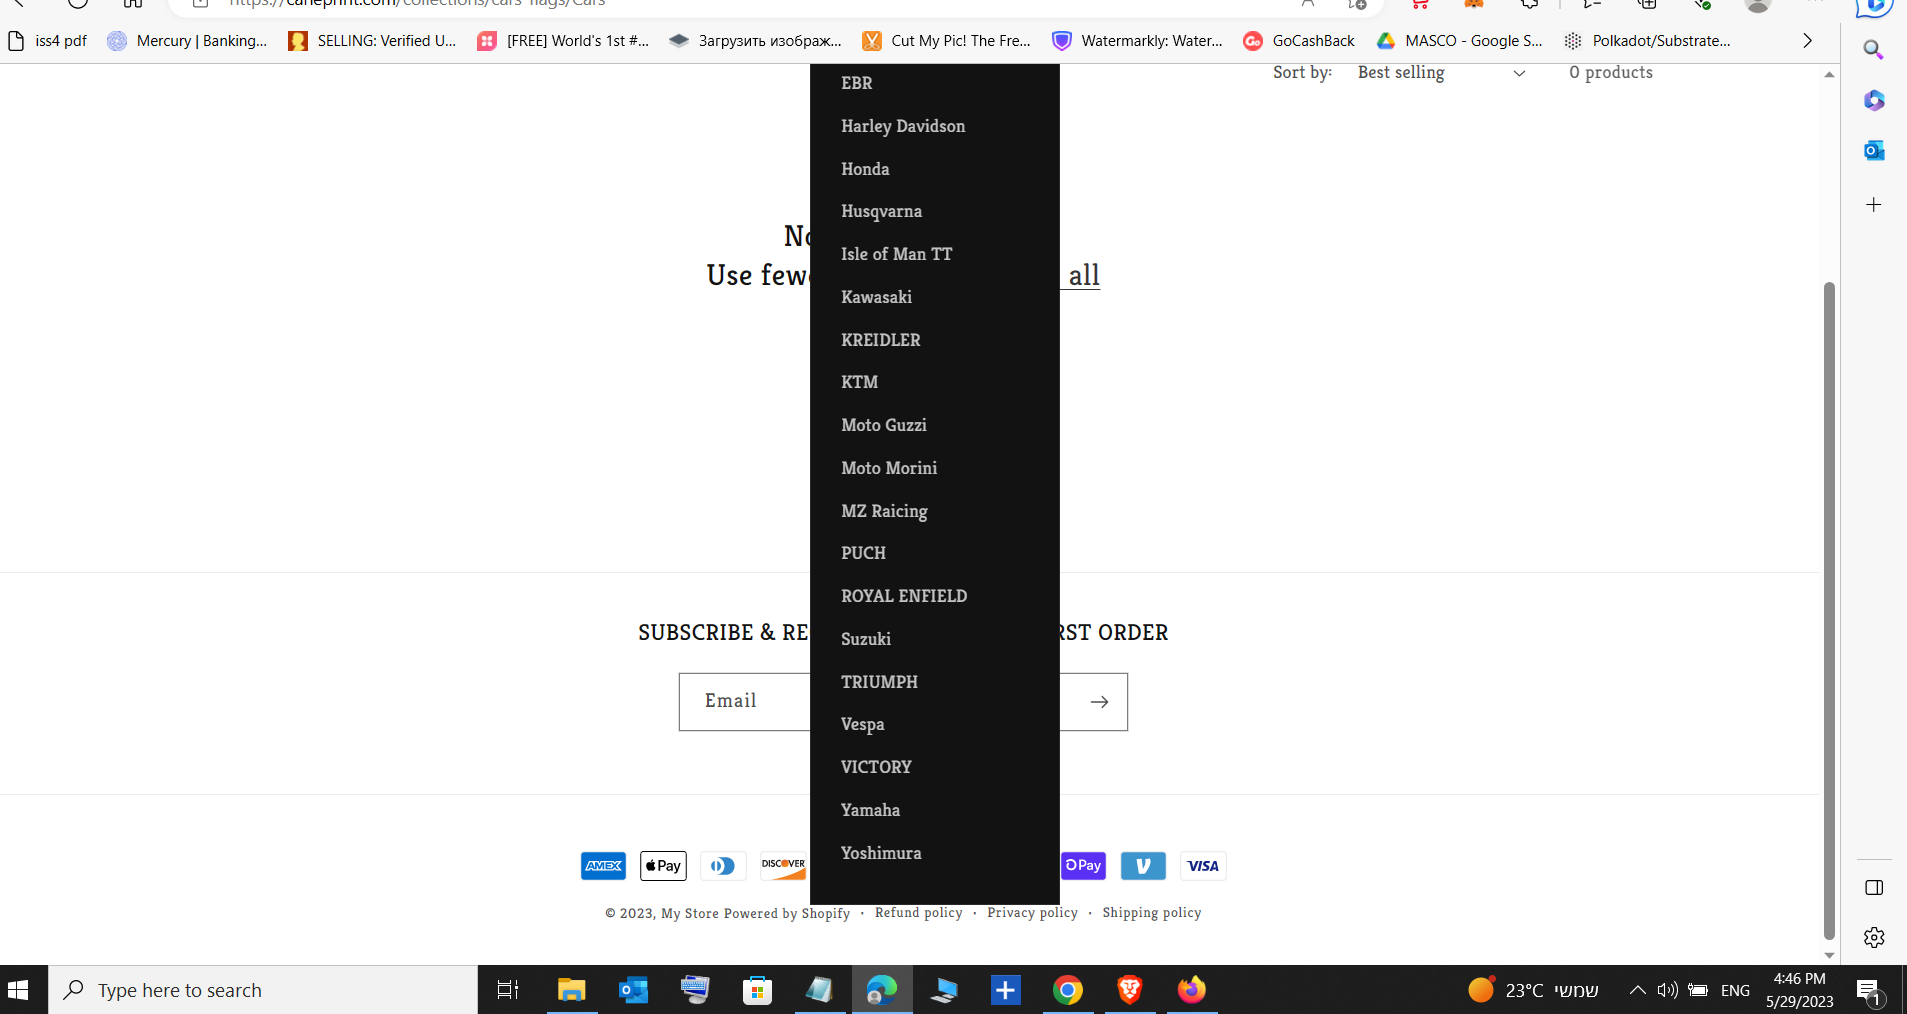Add a sidebar app with plus icon
The image size is (1907, 1014).
[1873, 204]
